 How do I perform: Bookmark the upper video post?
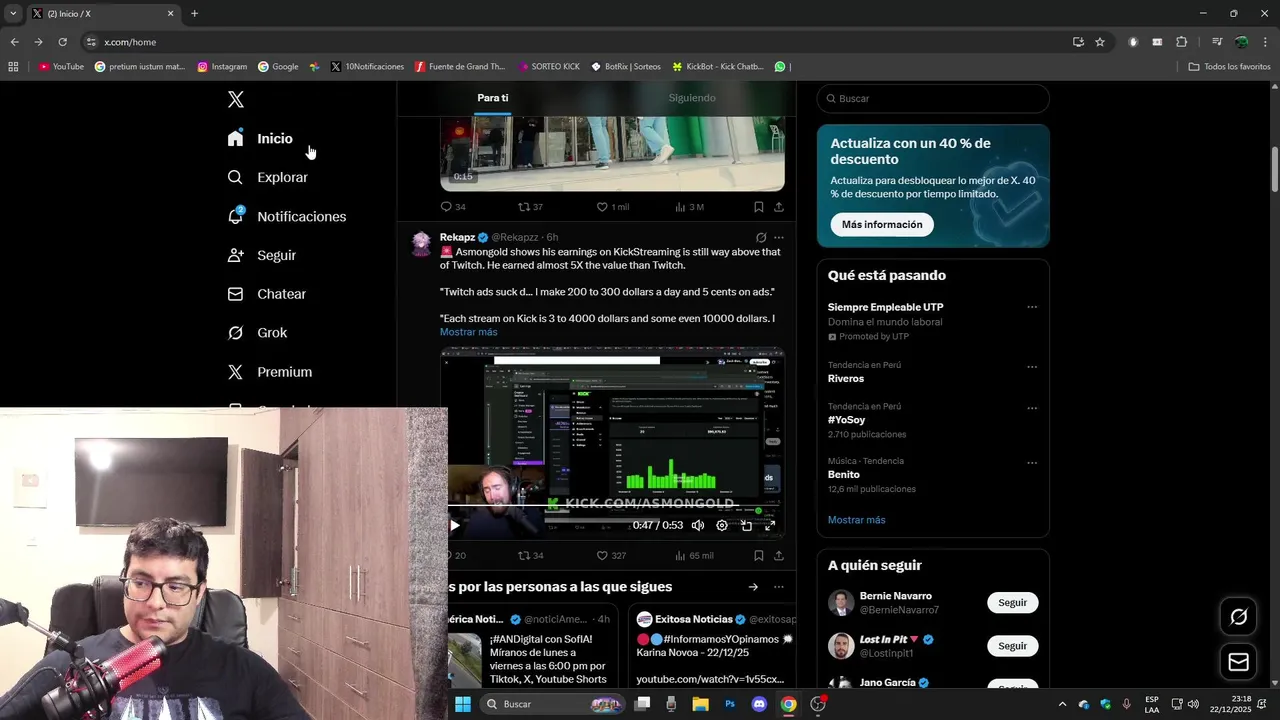759,207
